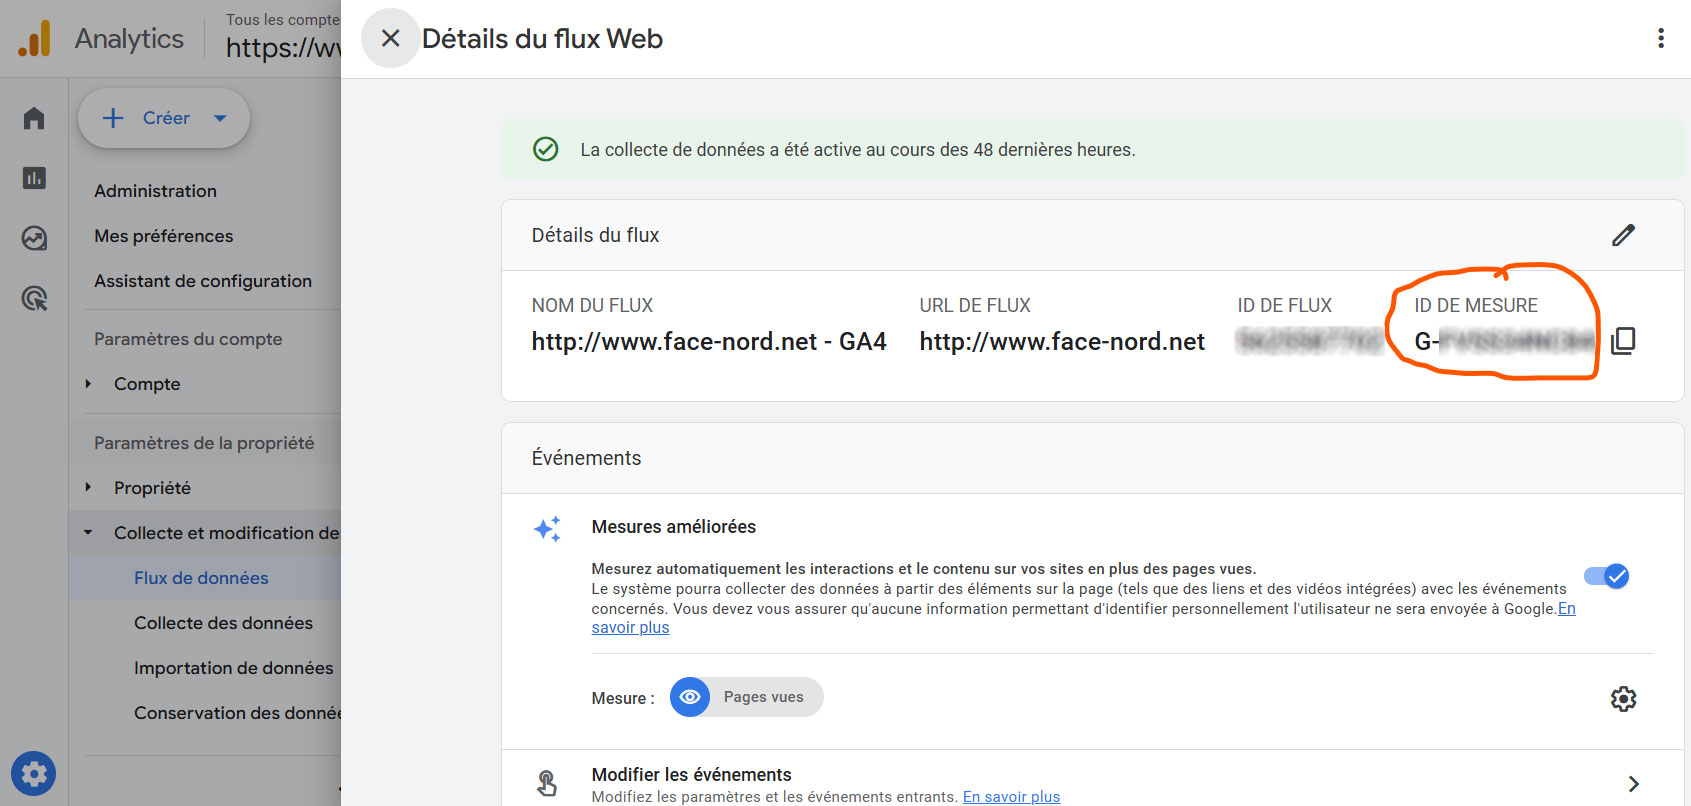Click the pencil edit icon for Détails du flux
Viewport: 1691px width, 806px height.
click(x=1623, y=235)
